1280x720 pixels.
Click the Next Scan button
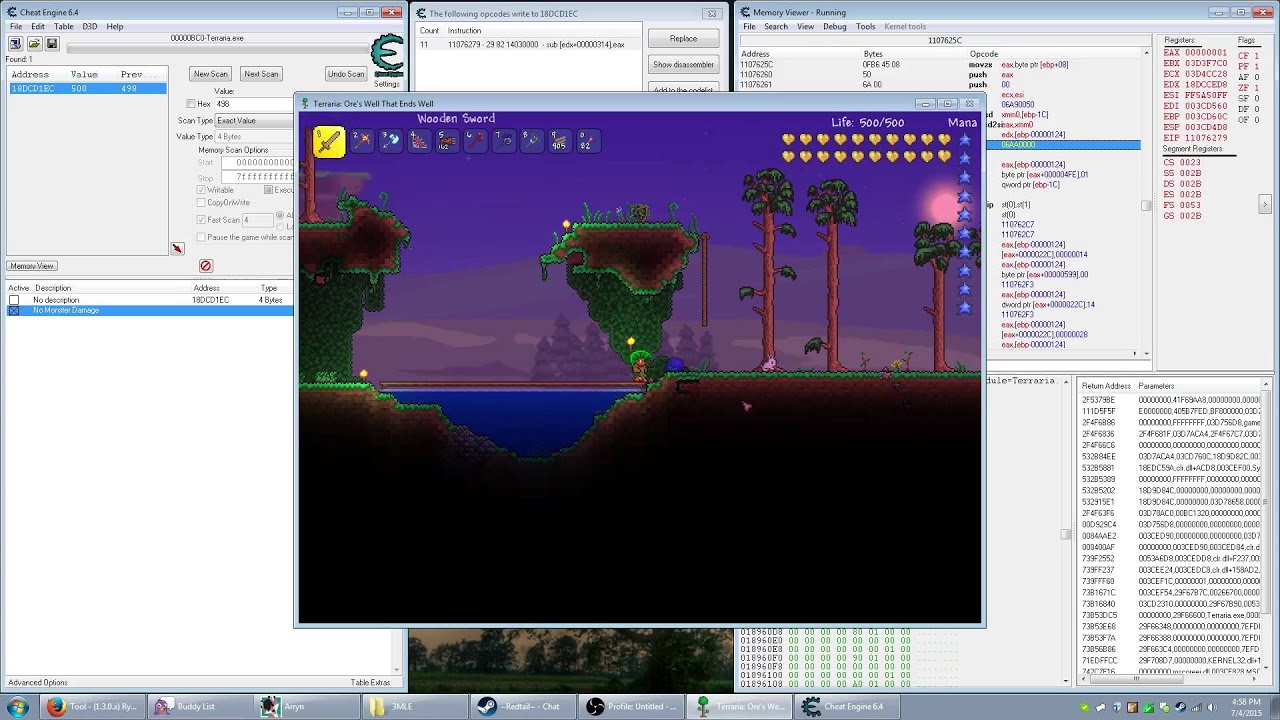pos(261,74)
